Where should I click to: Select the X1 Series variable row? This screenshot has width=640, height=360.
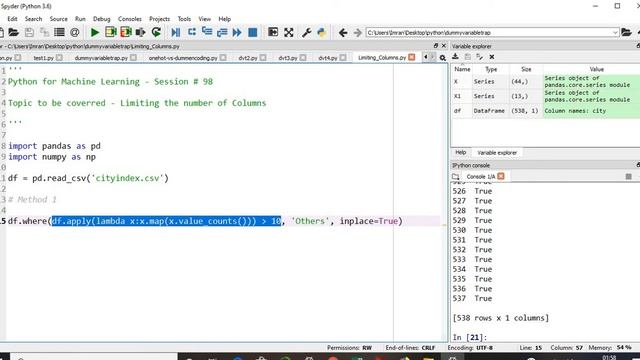545,96
